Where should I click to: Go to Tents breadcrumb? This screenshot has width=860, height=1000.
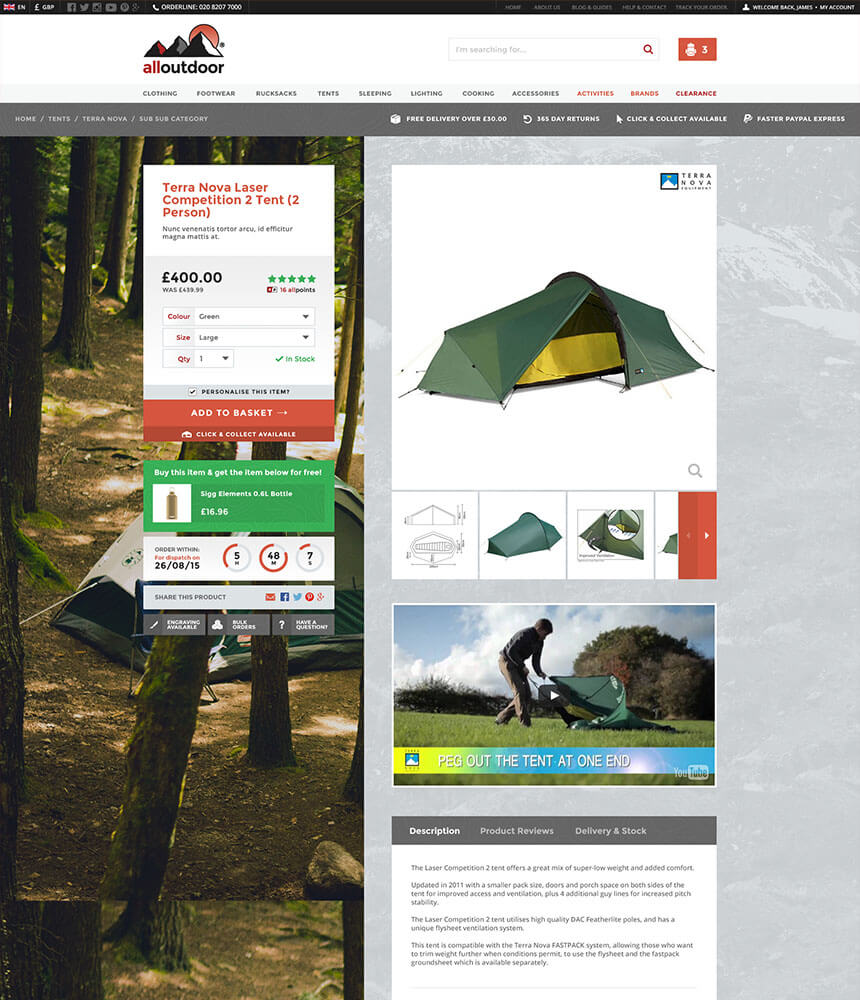[x=59, y=119]
